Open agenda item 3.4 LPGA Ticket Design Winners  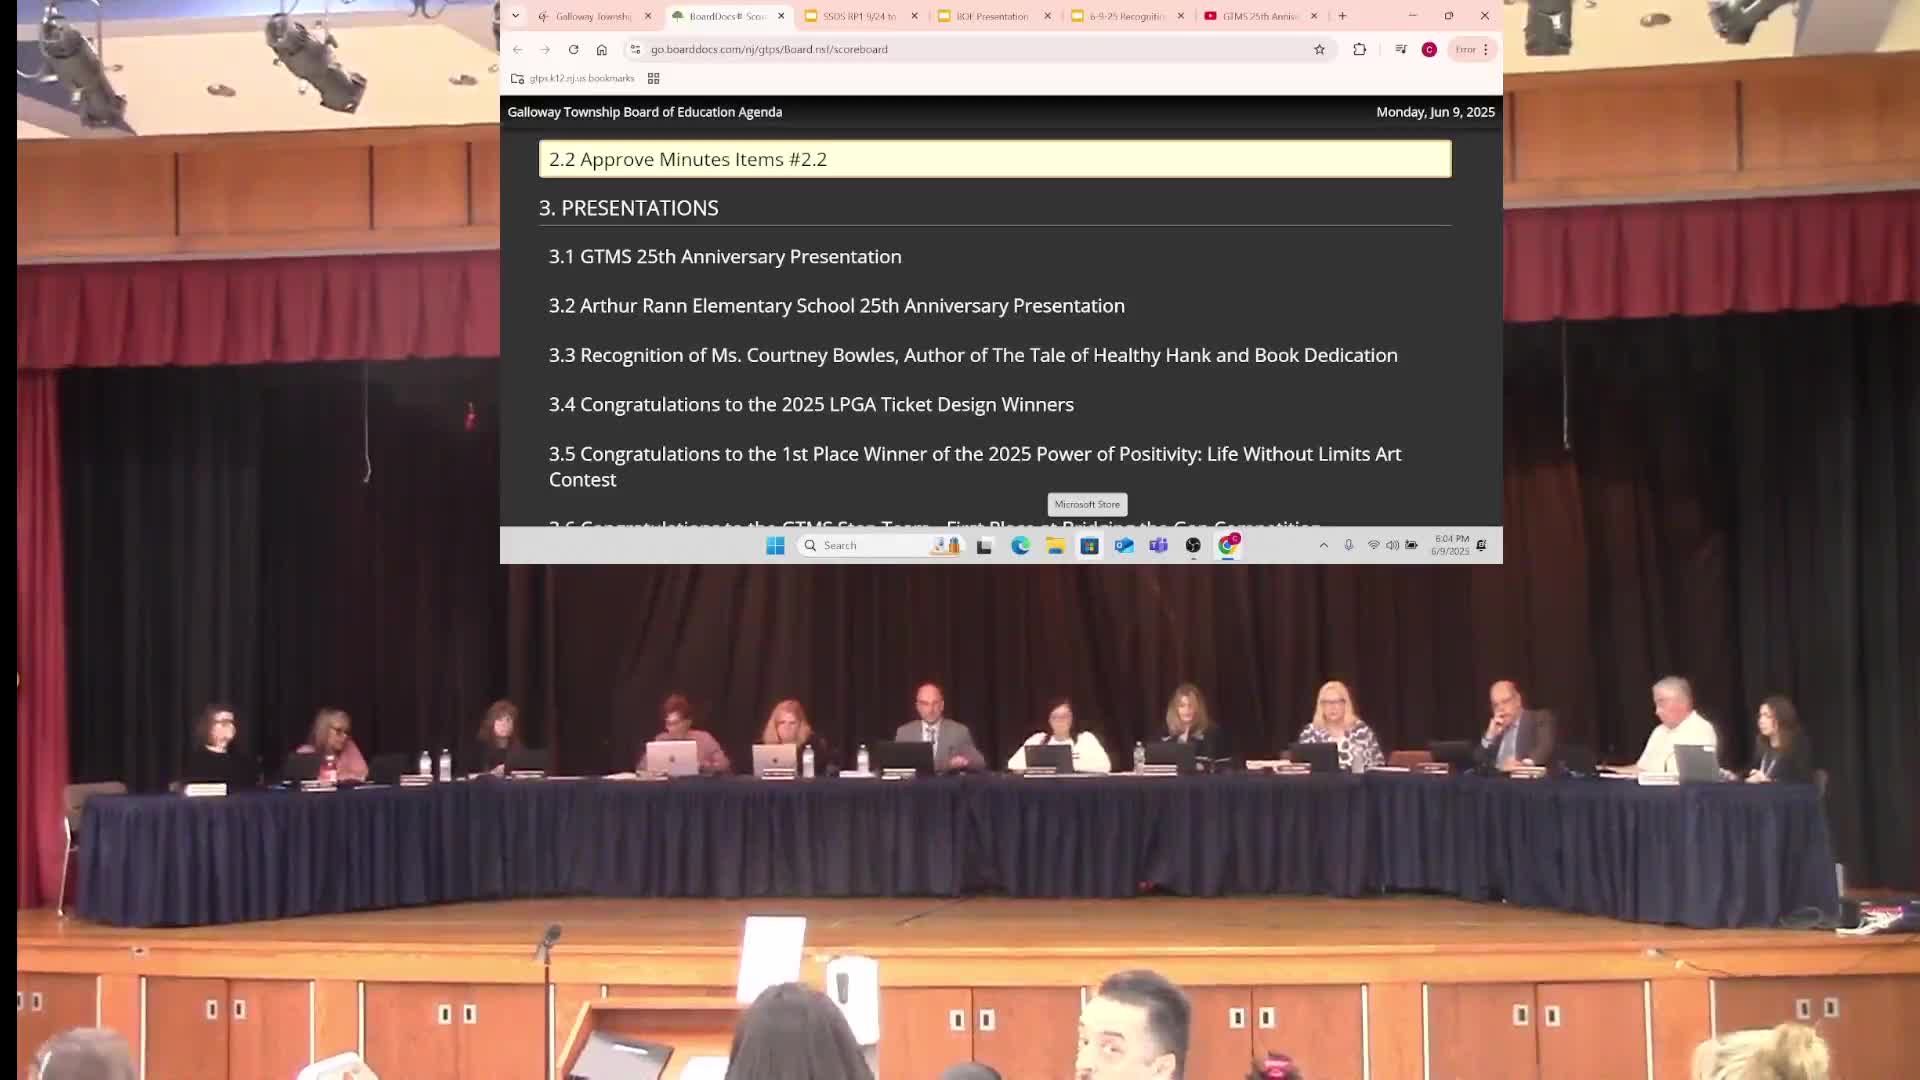[x=810, y=405]
